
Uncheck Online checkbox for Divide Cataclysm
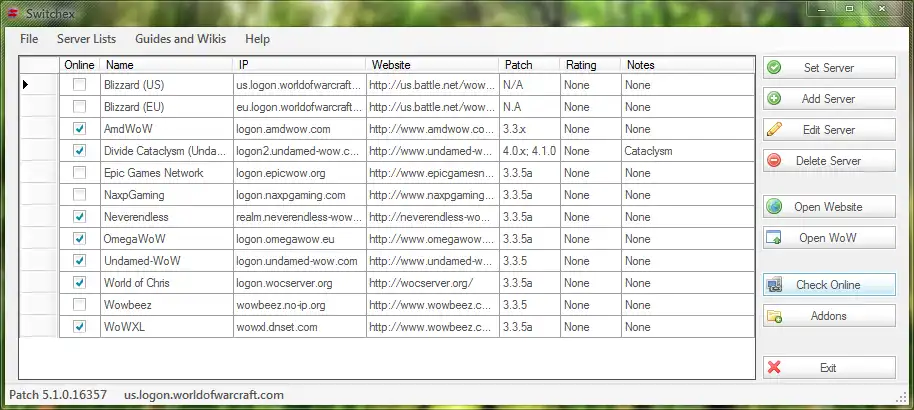point(79,151)
